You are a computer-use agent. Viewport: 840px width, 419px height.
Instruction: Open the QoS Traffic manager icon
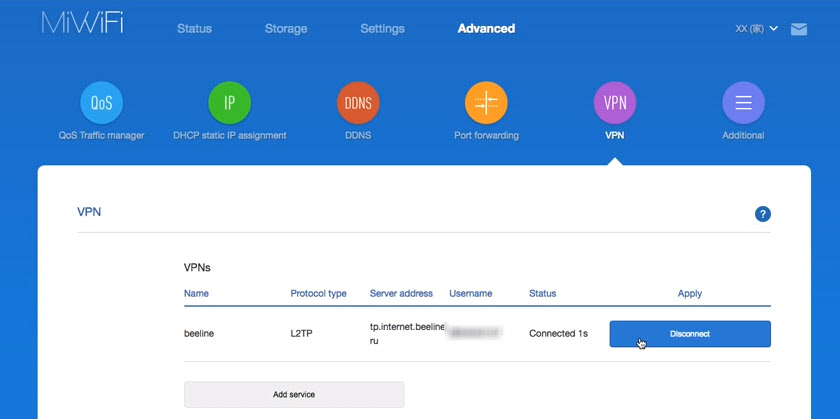[x=100, y=102]
